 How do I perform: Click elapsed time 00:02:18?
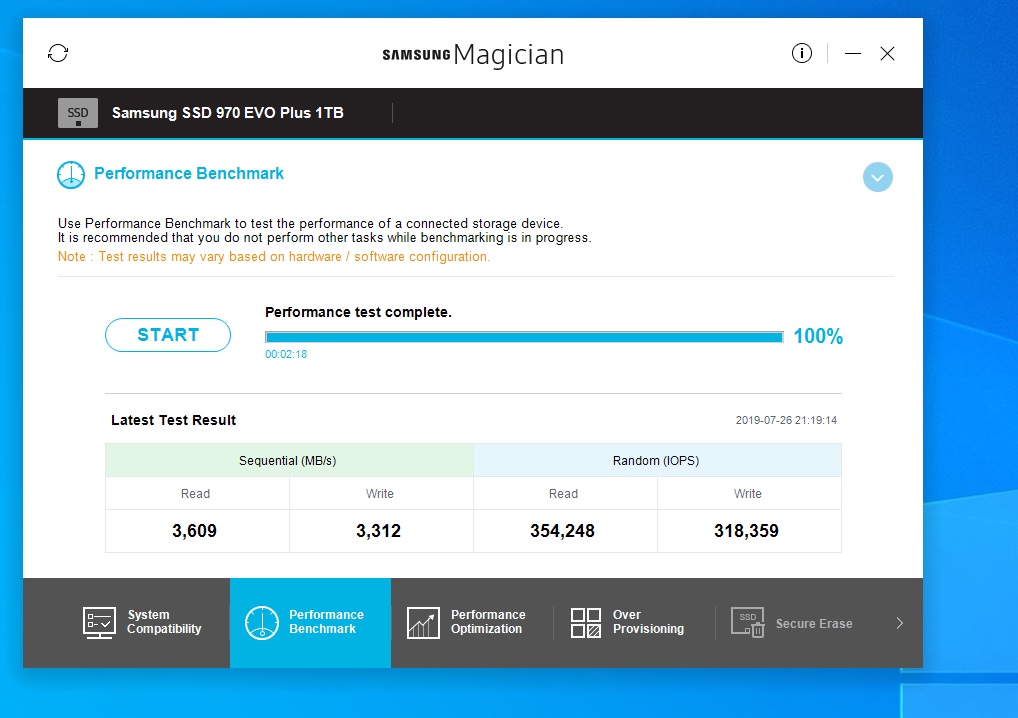[x=286, y=354]
